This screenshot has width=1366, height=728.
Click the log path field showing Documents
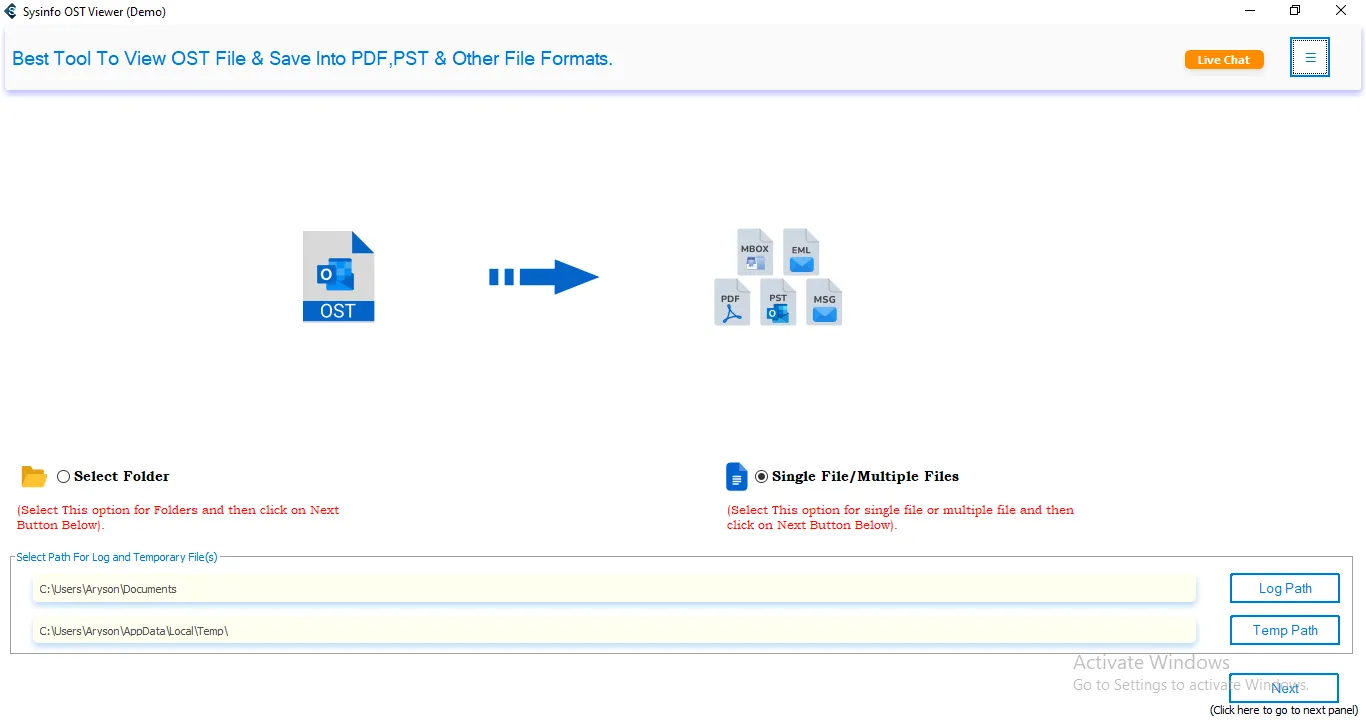(614, 589)
